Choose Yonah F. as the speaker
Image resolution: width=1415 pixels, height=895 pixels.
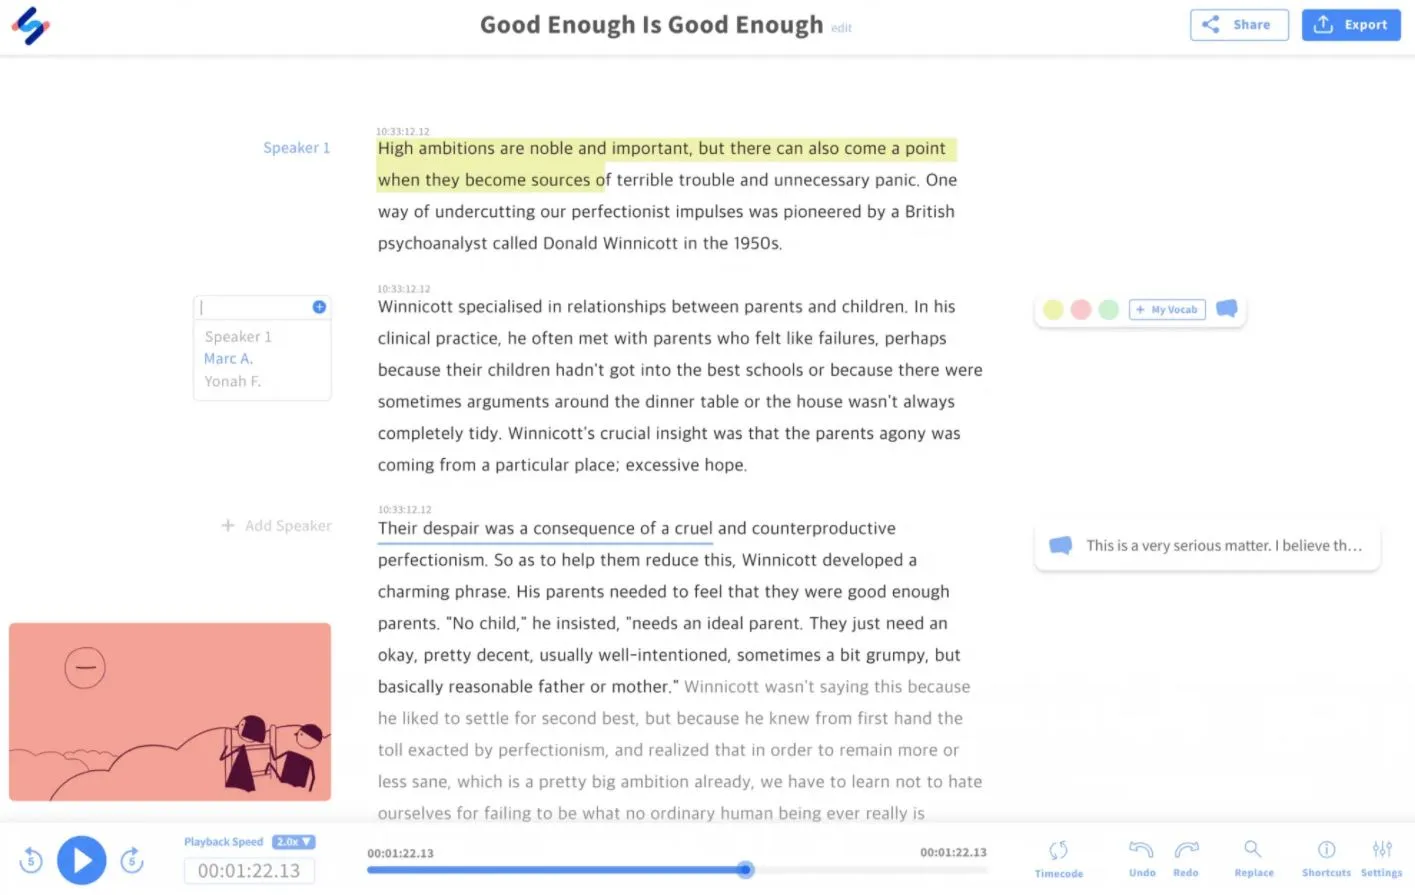pos(232,381)
